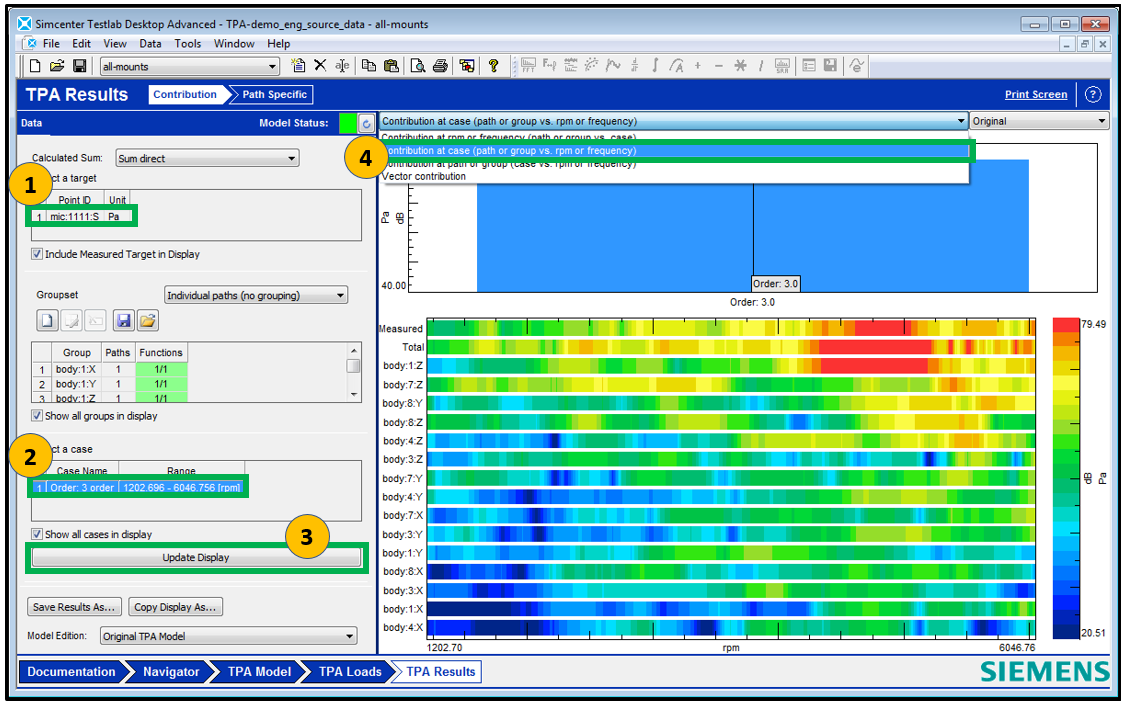
Task: Click the circled question mark help icon
Action: pos(1092,94)
